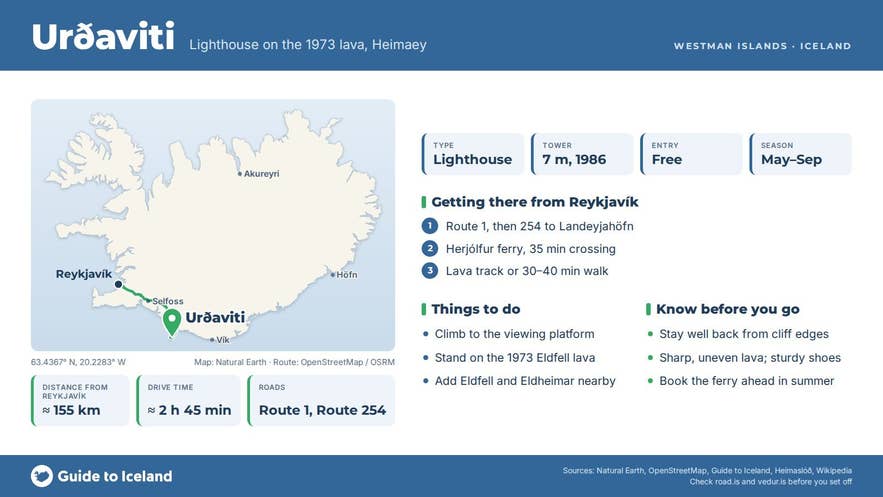
Task: Click step 2 circle for Herjólfur ferry
Action: (x=430, y=249)
